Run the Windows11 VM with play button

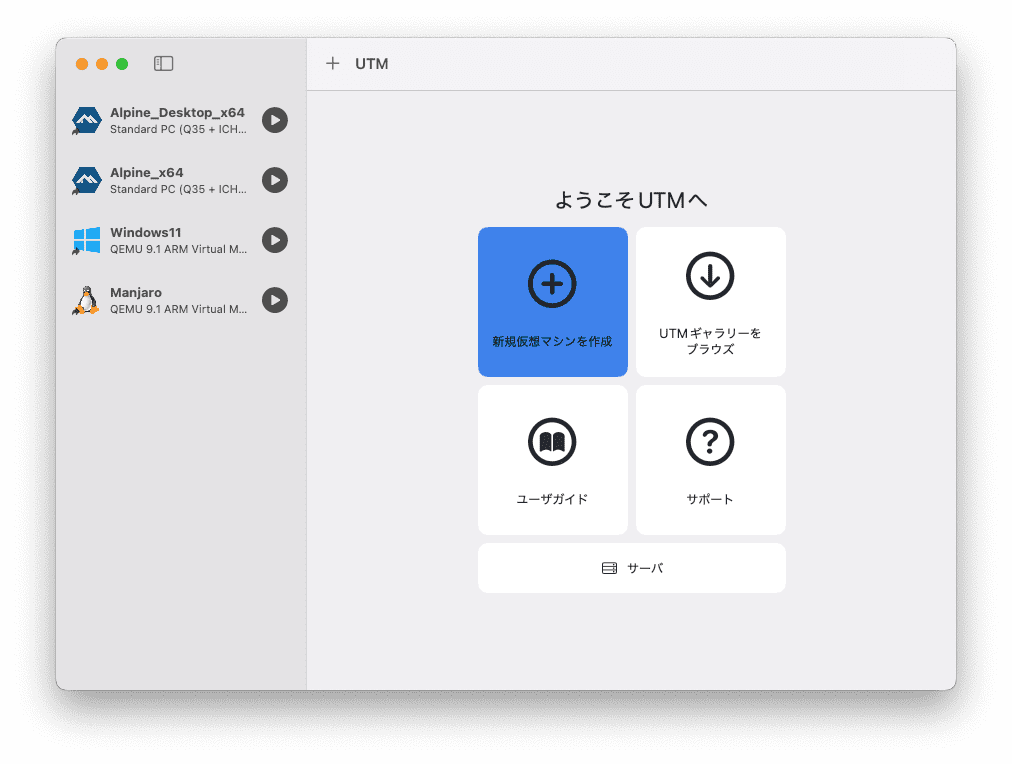275,240
